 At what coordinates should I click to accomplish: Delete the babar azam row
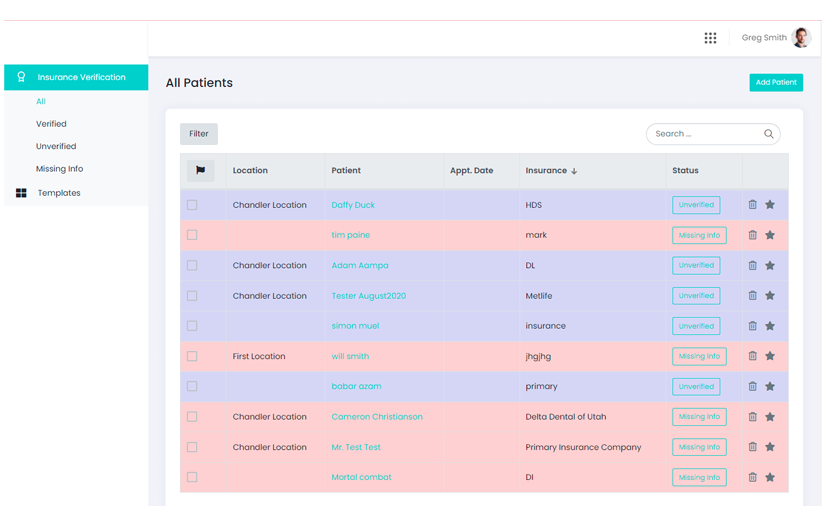(x=752, y=387)
